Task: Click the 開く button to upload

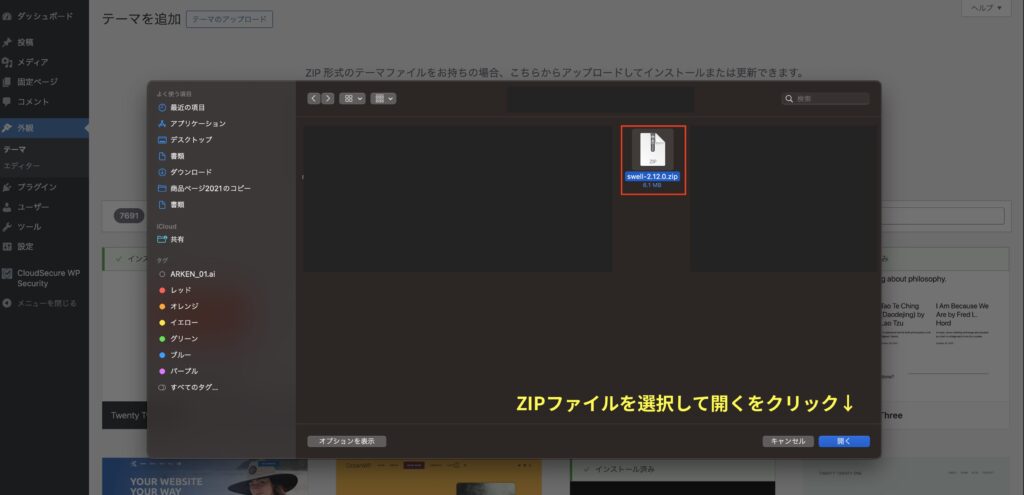Action: pyautogui.click(x=843, y=441)
